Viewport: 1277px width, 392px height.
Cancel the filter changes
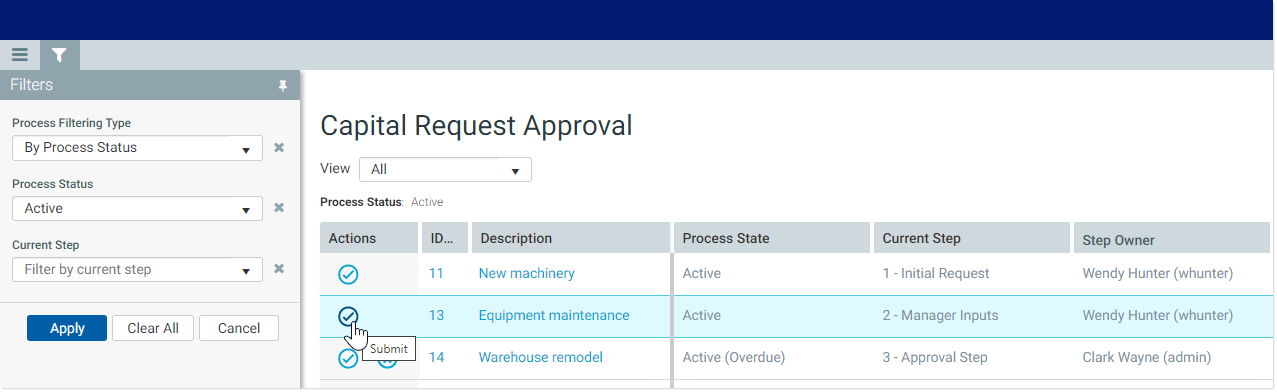tap(239, 328)
